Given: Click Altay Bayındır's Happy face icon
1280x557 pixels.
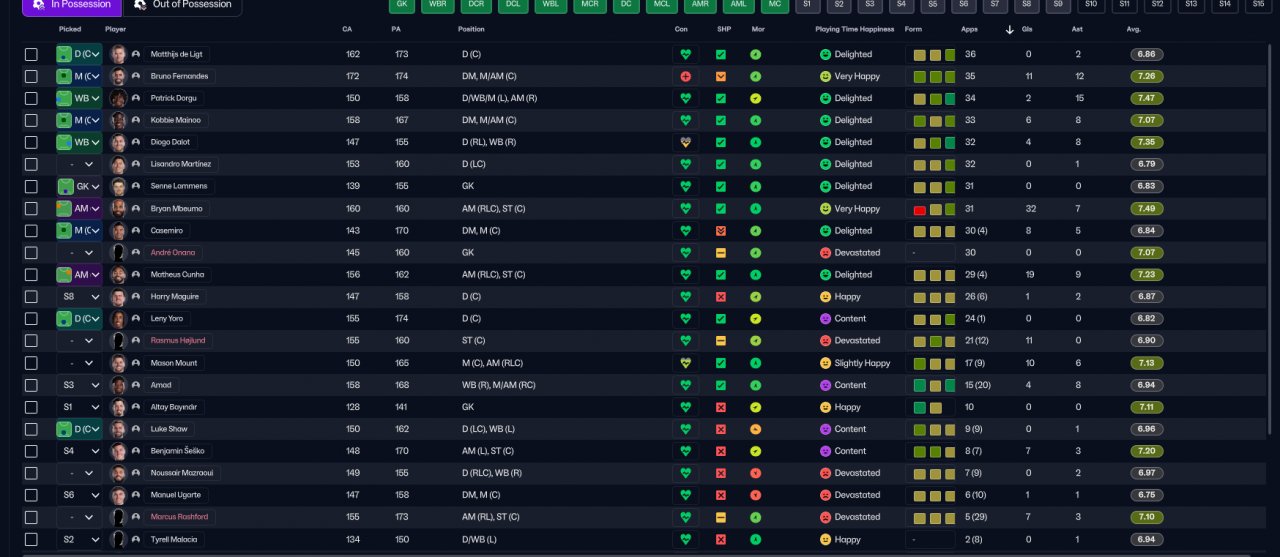Looking at the screenshot, I should (825, 407).
